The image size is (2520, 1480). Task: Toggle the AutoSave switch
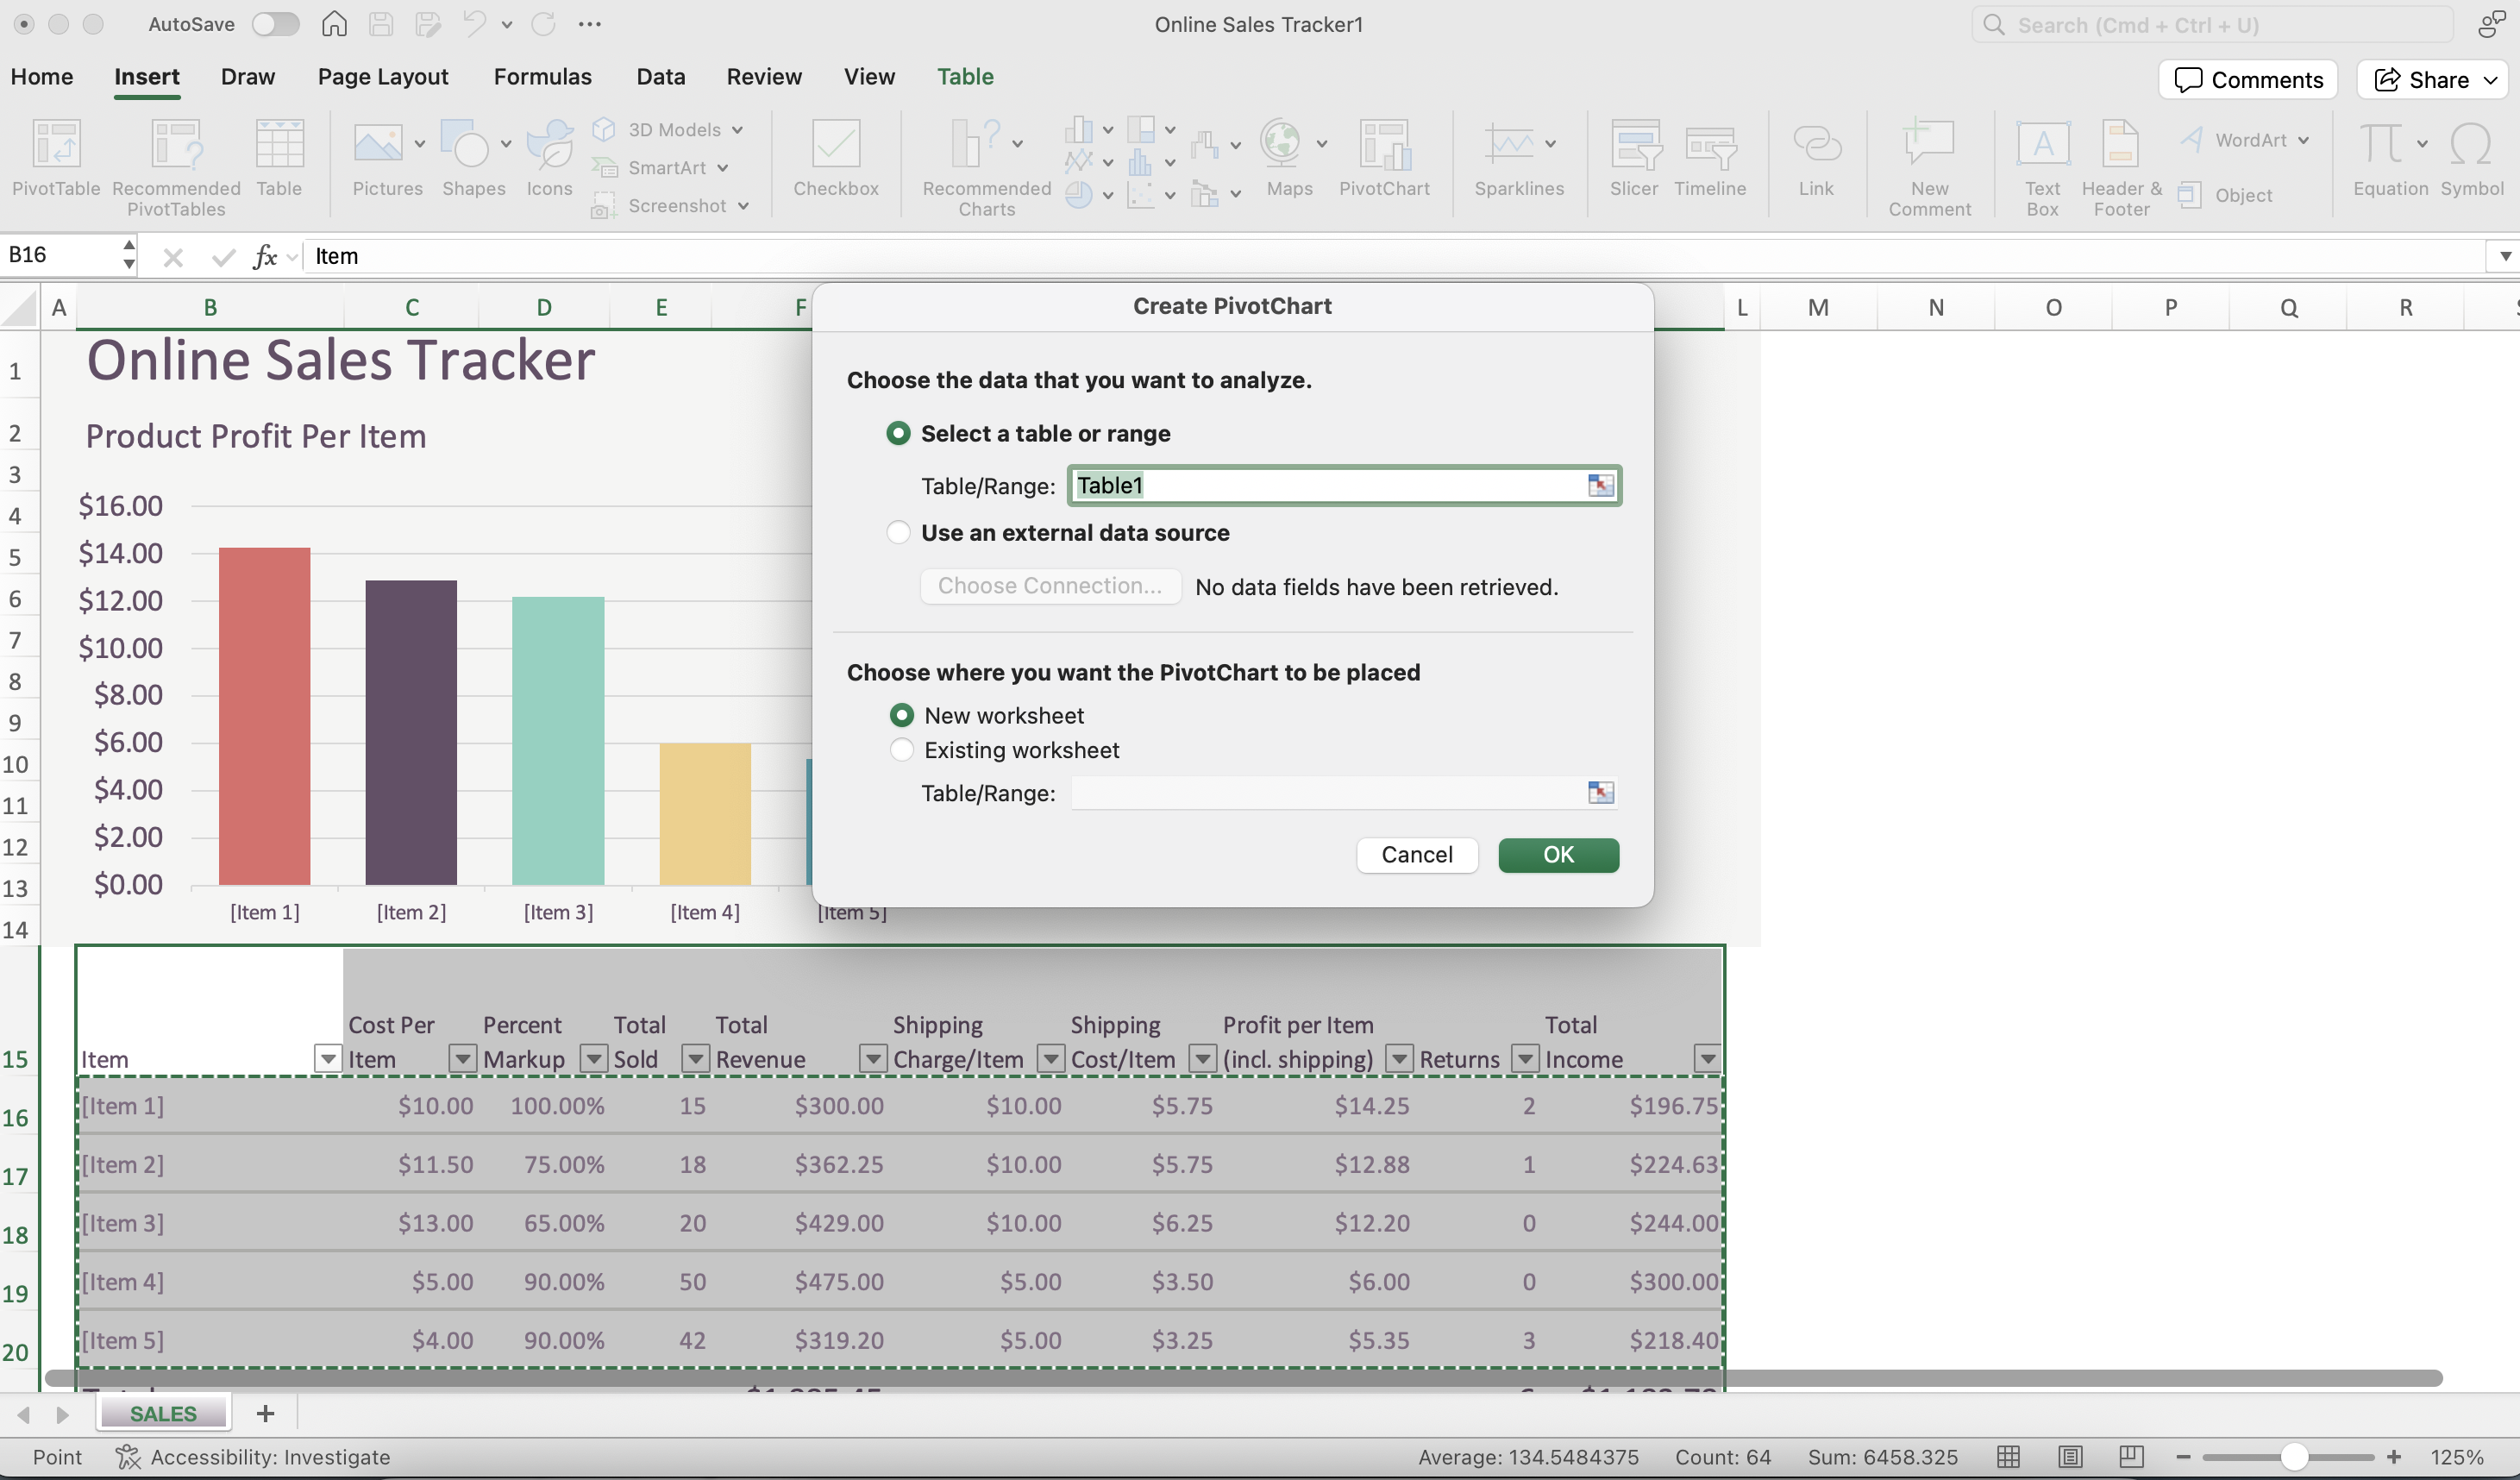(x=275, y=24)
